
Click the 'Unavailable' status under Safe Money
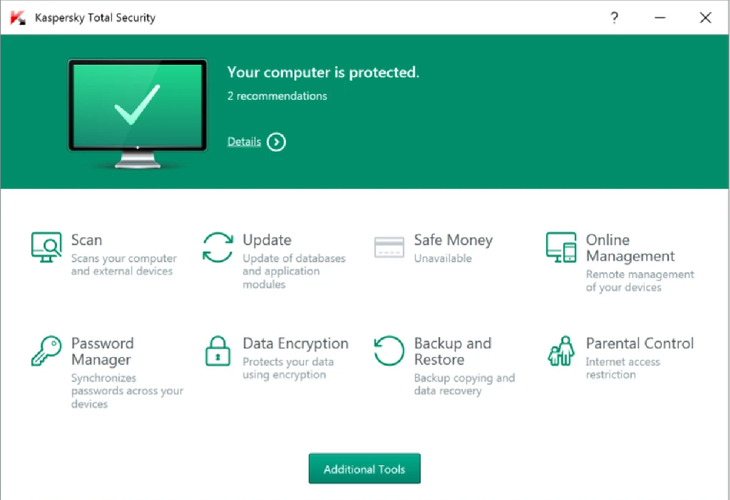click(443, 258)
